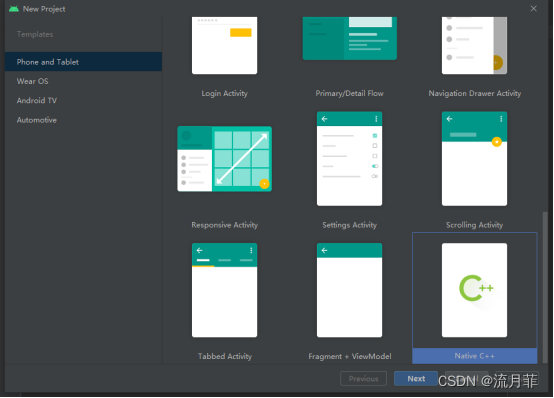
Task: Click the highlighted "Native C++" label
Action: click(475, 356)
